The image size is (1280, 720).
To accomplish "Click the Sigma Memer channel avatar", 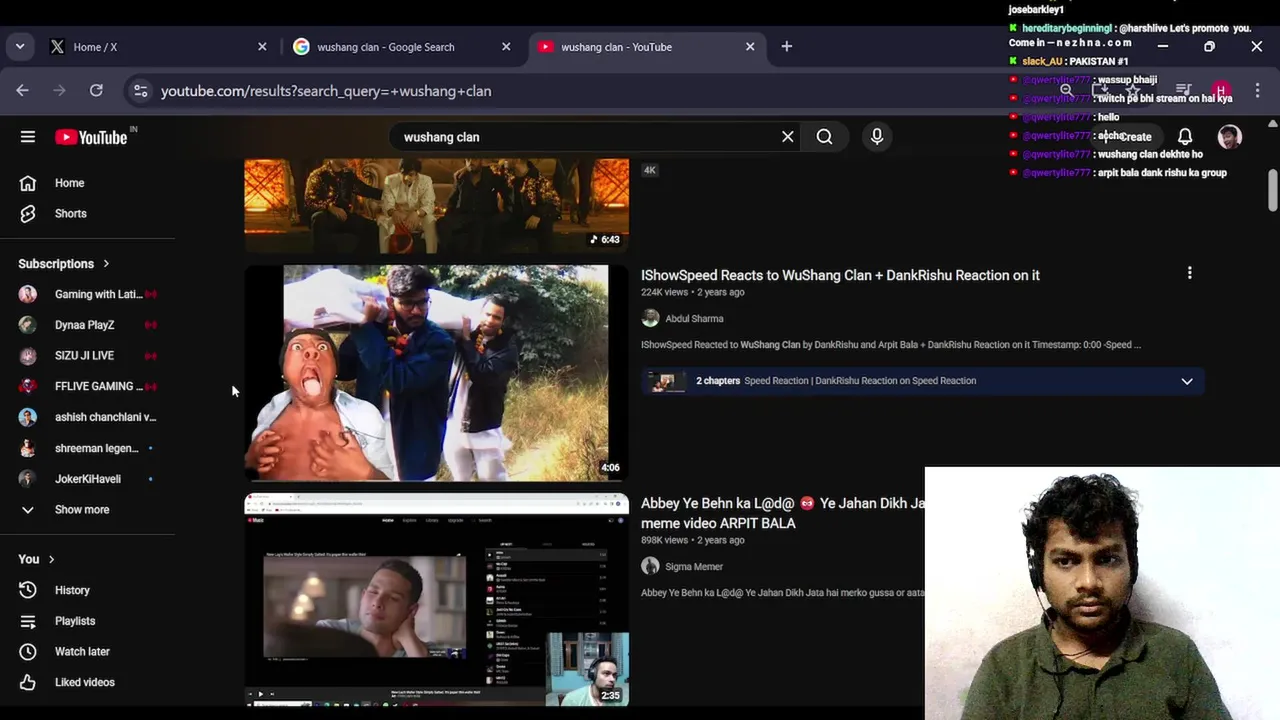I will pyautogui.click(x=650, y=566).
